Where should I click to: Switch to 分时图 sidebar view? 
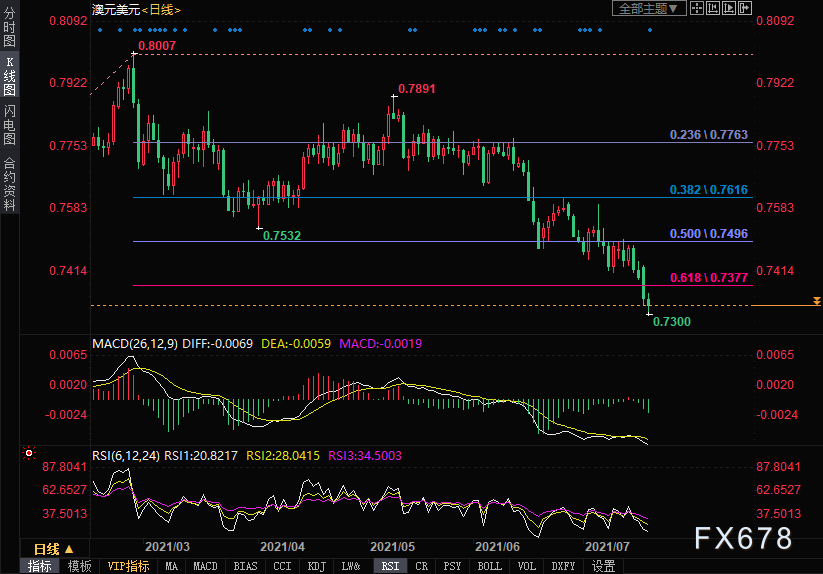9,27
